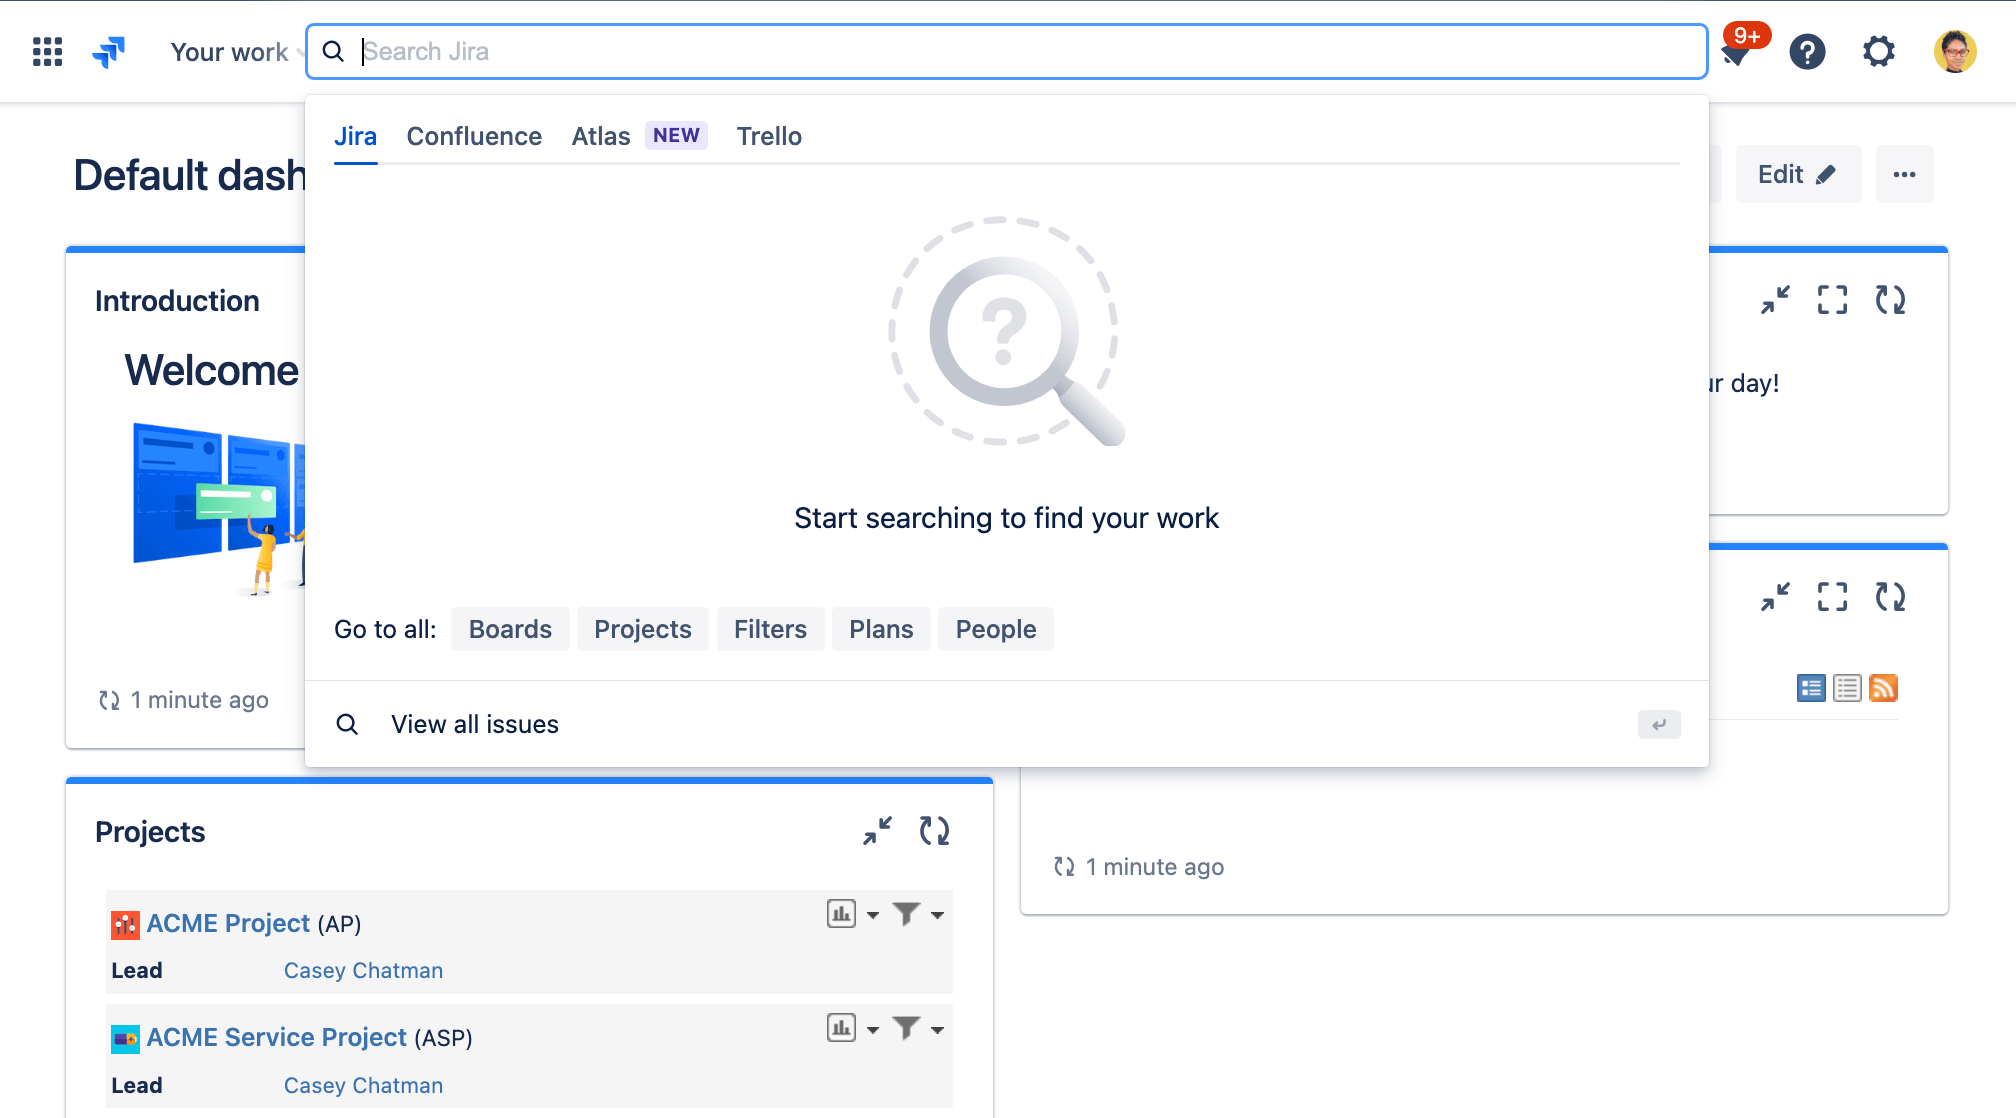Image resolution: width=2016 pixels, height=1118 pixels.
Task: Click the user profile avatar icon
Action: point(1955,52)
